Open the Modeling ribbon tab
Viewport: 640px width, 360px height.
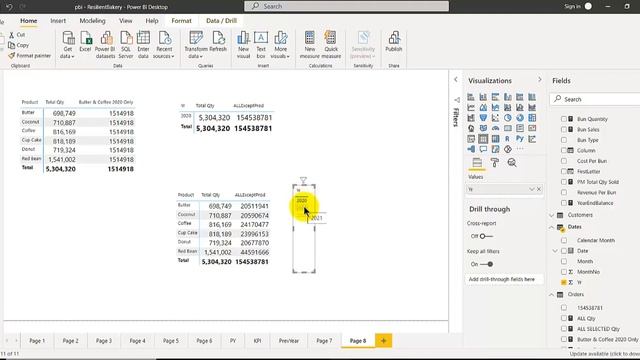[92, 21]
